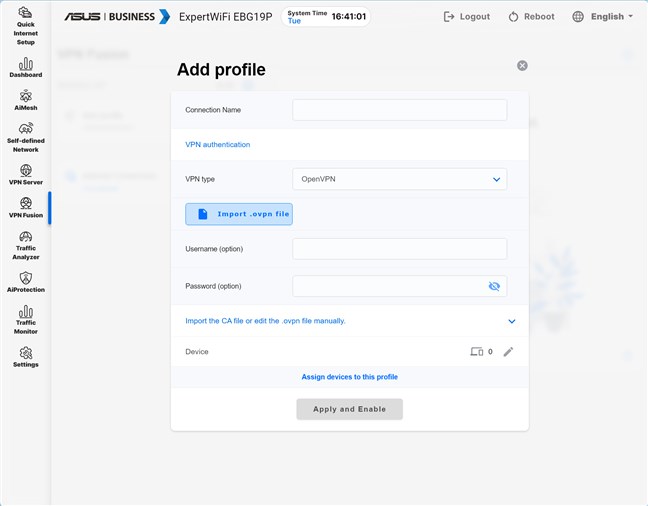Click the chevron beside CA file import
The height and width of the screenshot is (506, 648).
[512, 321]
